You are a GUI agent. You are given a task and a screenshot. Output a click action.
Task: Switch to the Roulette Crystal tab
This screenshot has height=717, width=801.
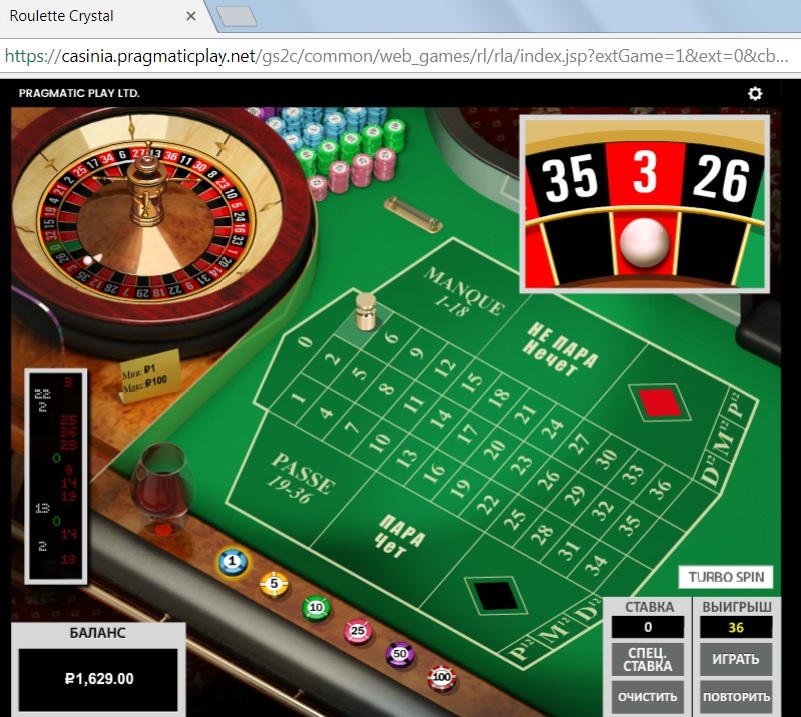click(x=102, y=16)
